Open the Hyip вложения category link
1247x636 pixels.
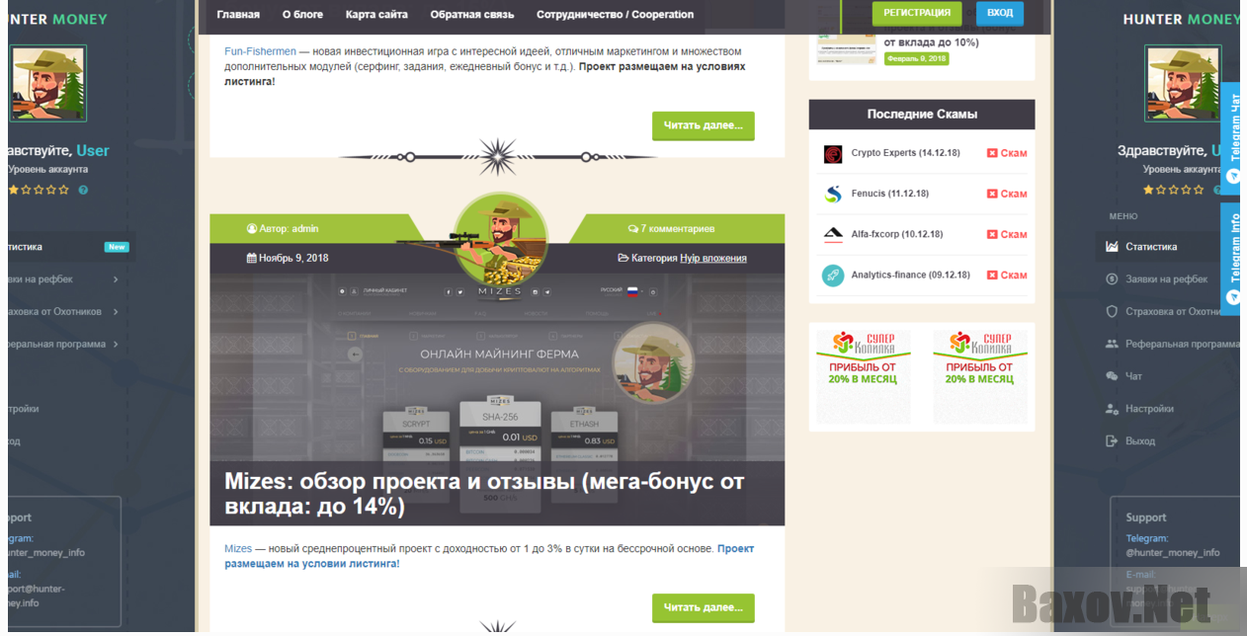pos(713,258)
